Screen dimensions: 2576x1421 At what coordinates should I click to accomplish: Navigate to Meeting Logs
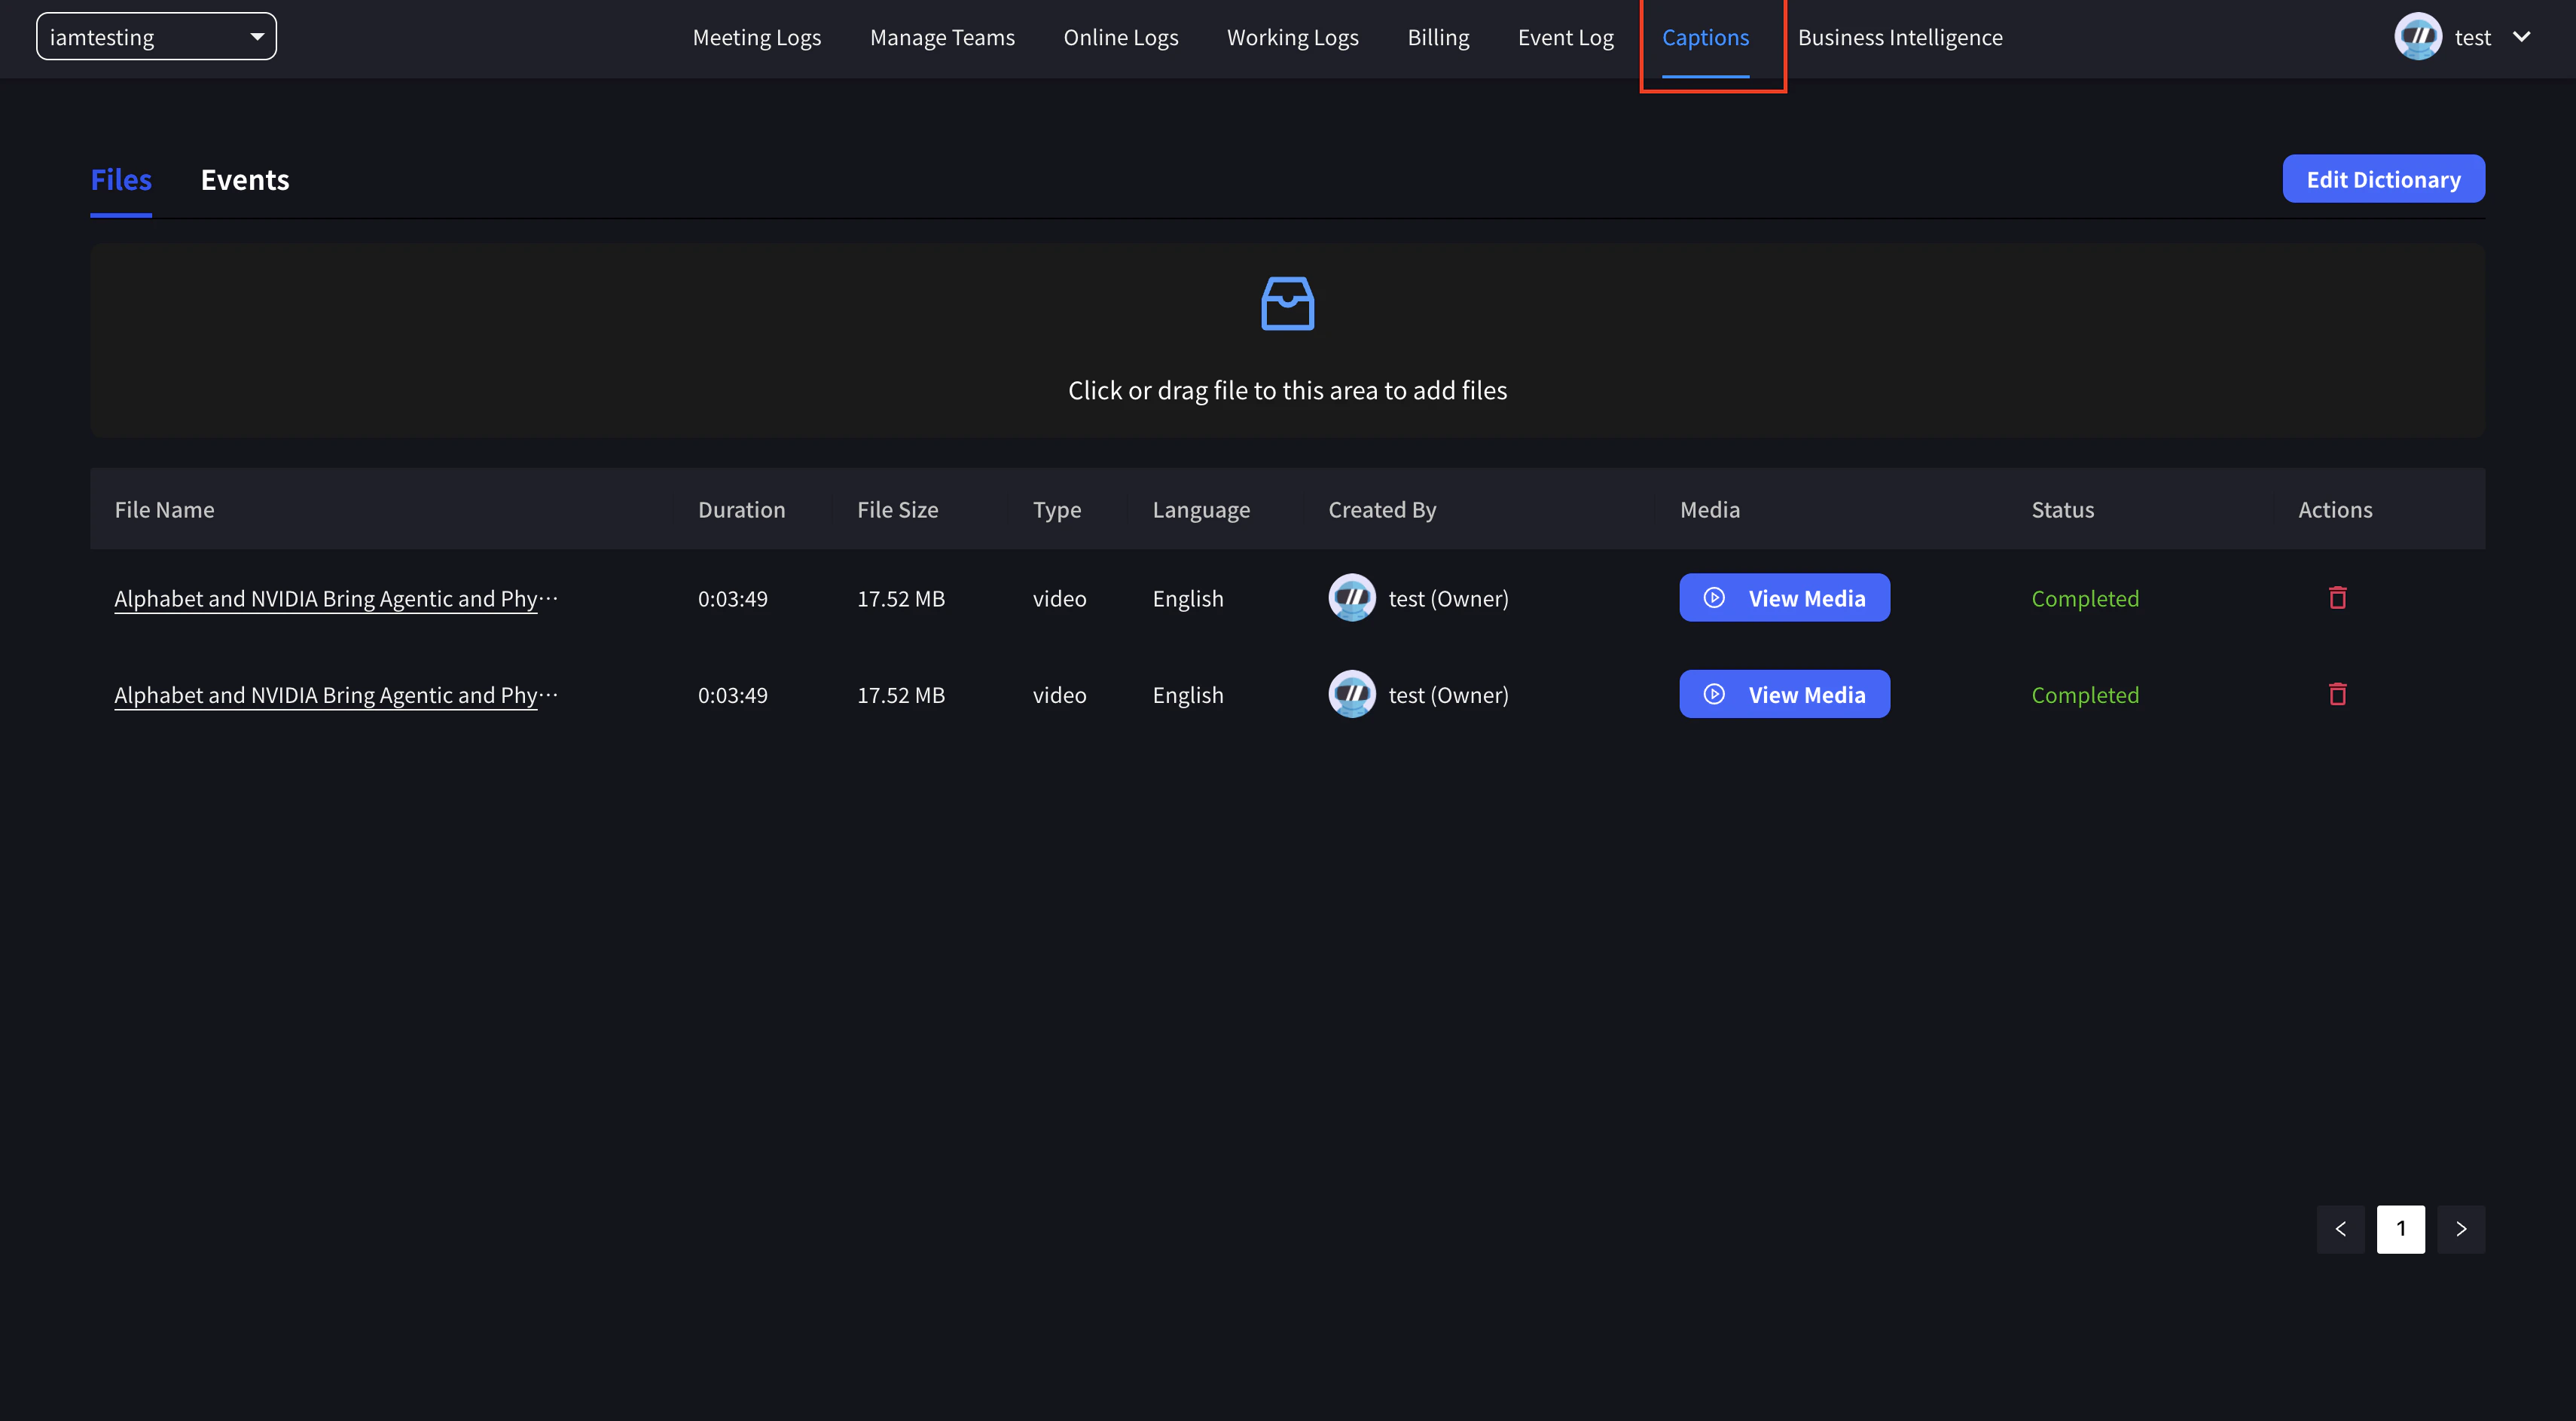[x=756, y=38]
